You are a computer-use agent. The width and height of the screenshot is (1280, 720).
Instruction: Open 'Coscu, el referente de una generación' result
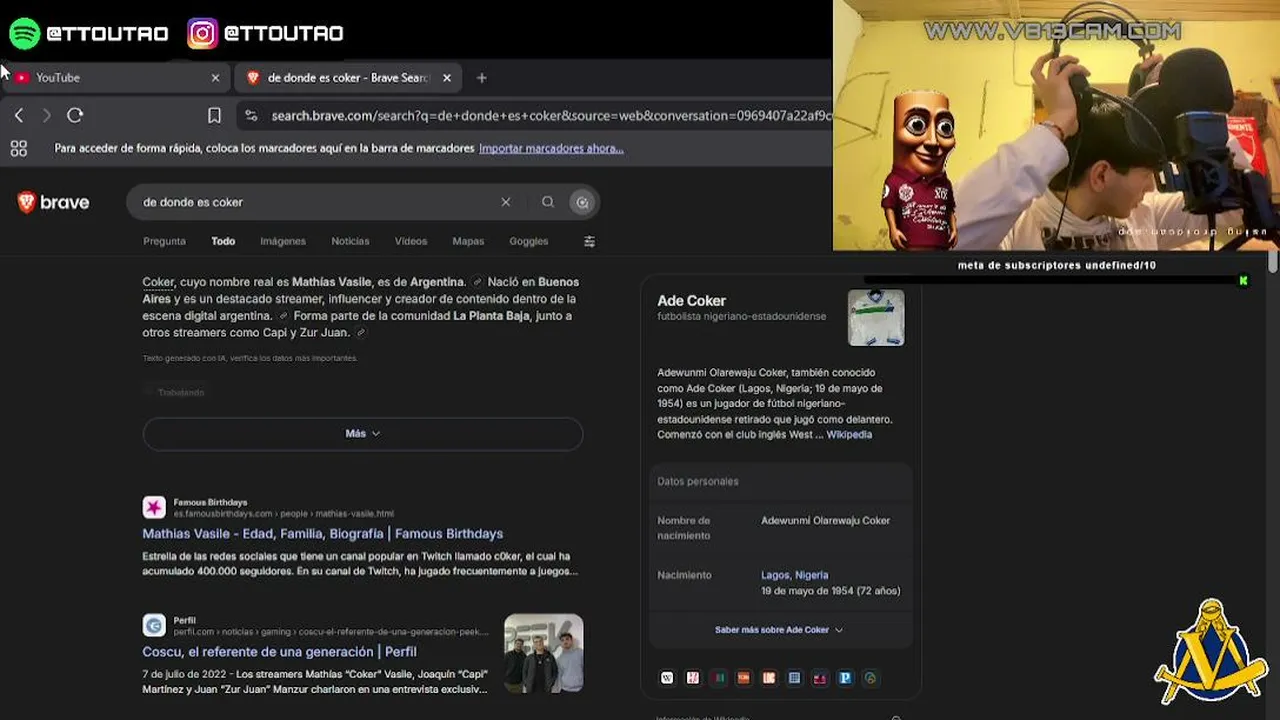click(280, 652)
